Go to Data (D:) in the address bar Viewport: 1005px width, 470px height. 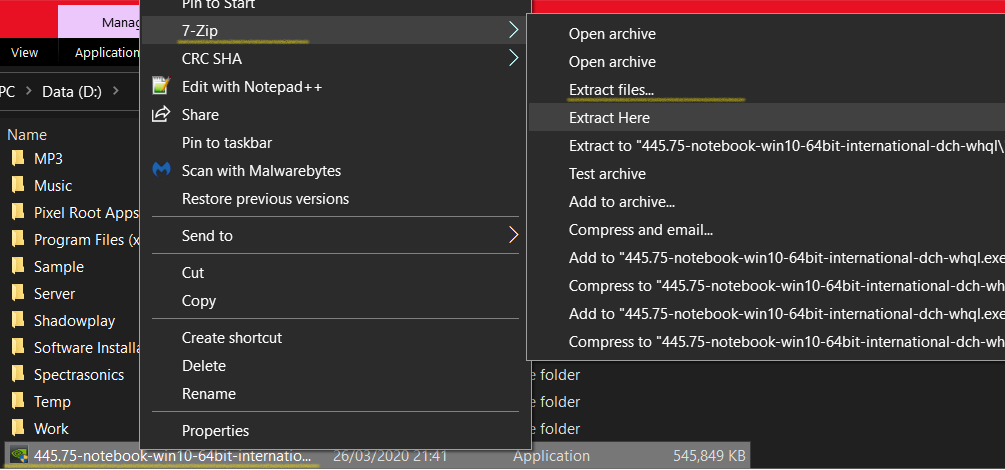coord(72,91)
